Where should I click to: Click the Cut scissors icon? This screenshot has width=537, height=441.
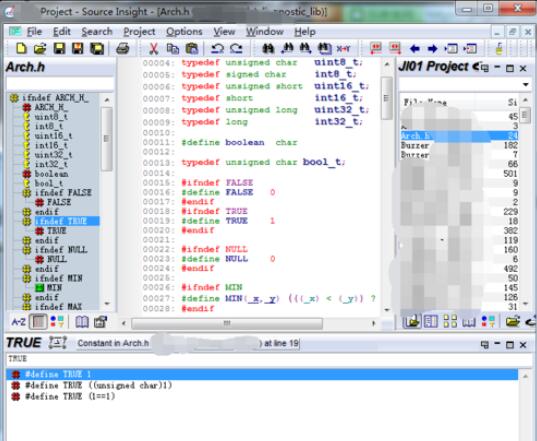tap(153, 49)
